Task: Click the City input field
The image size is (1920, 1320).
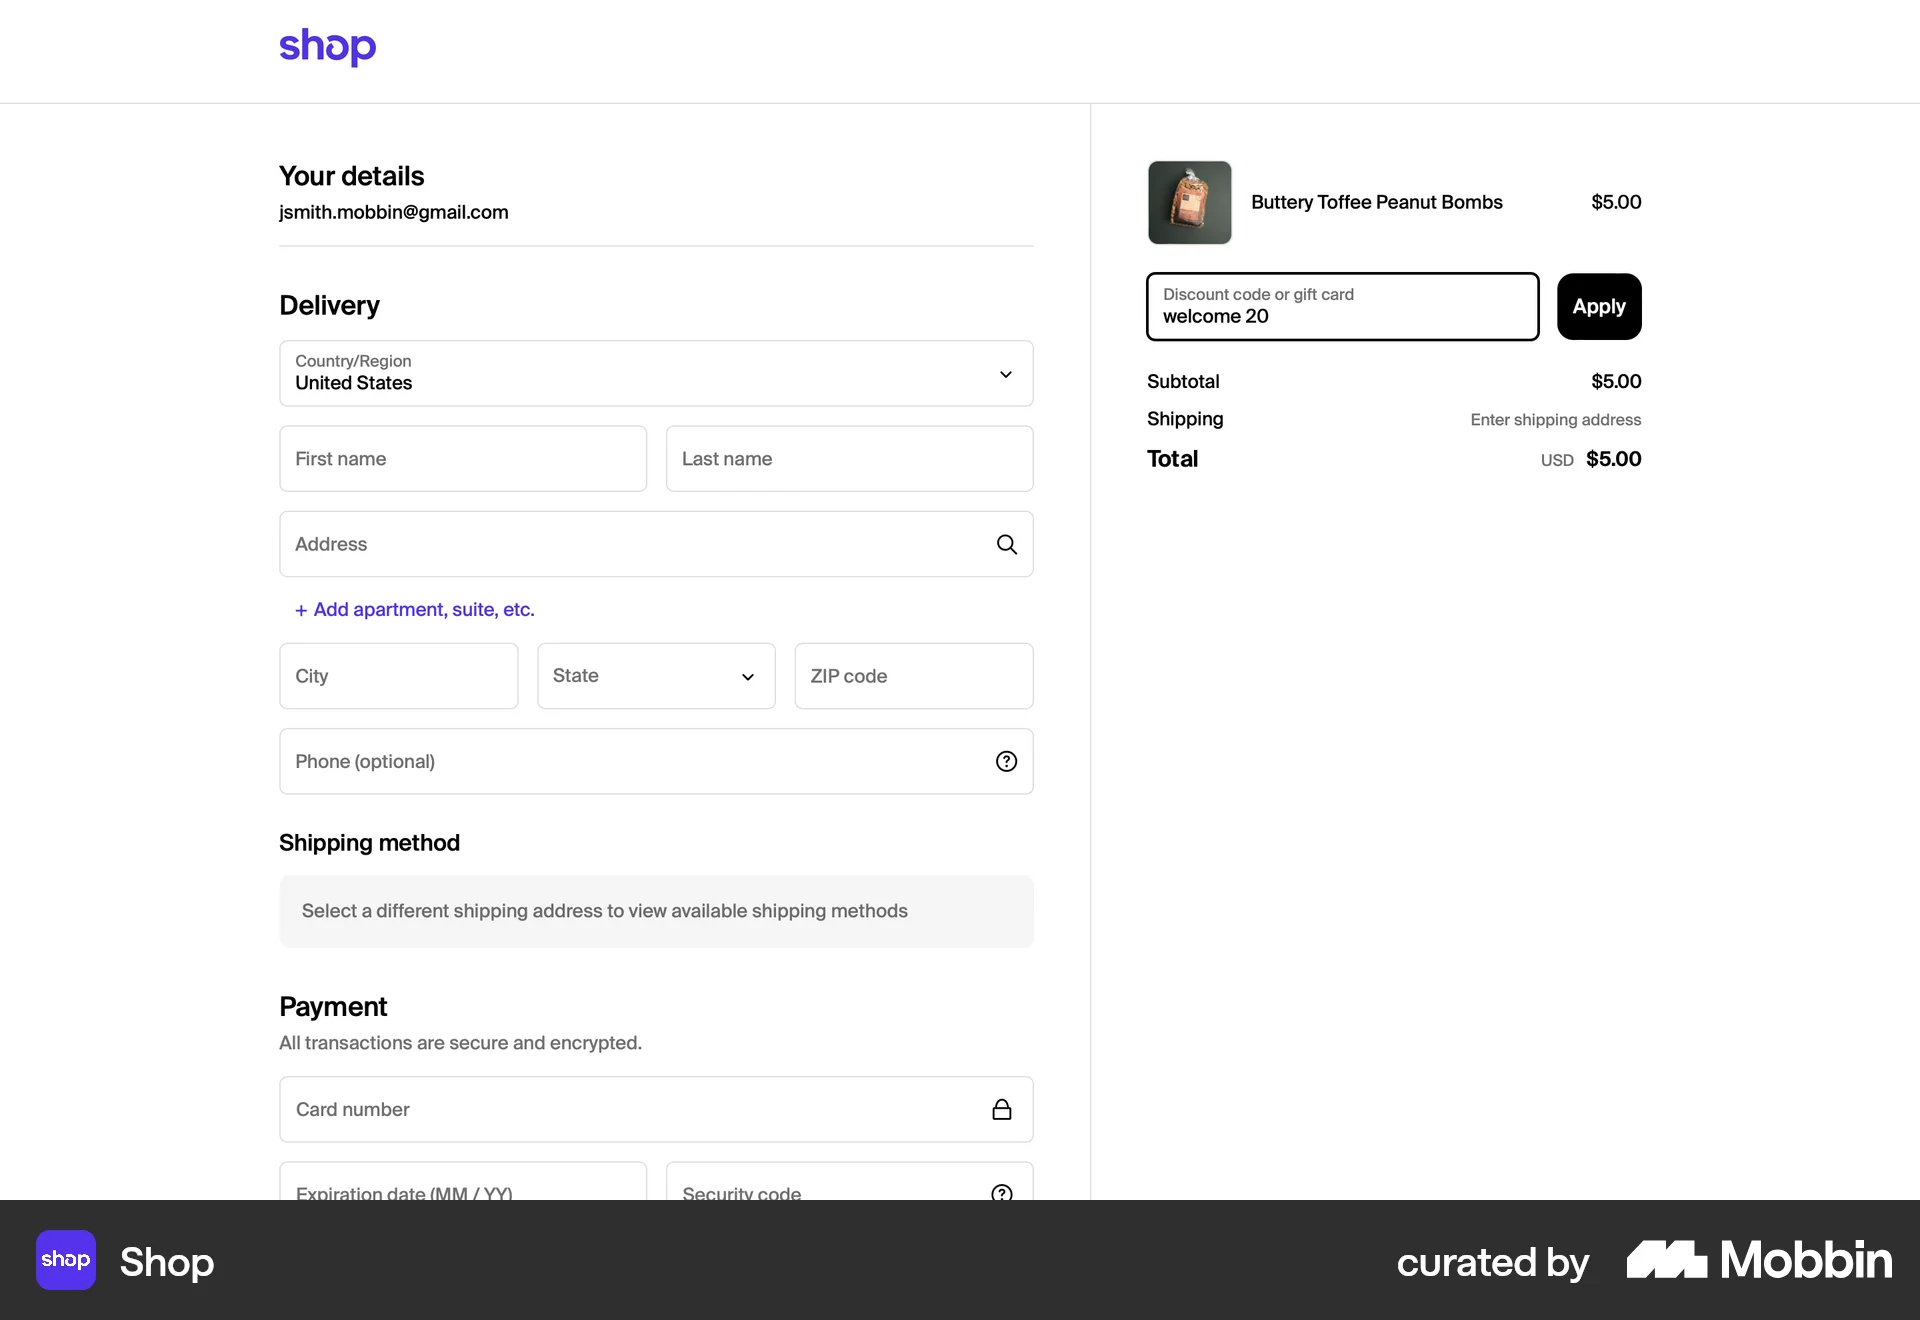Action: point(398,676)
